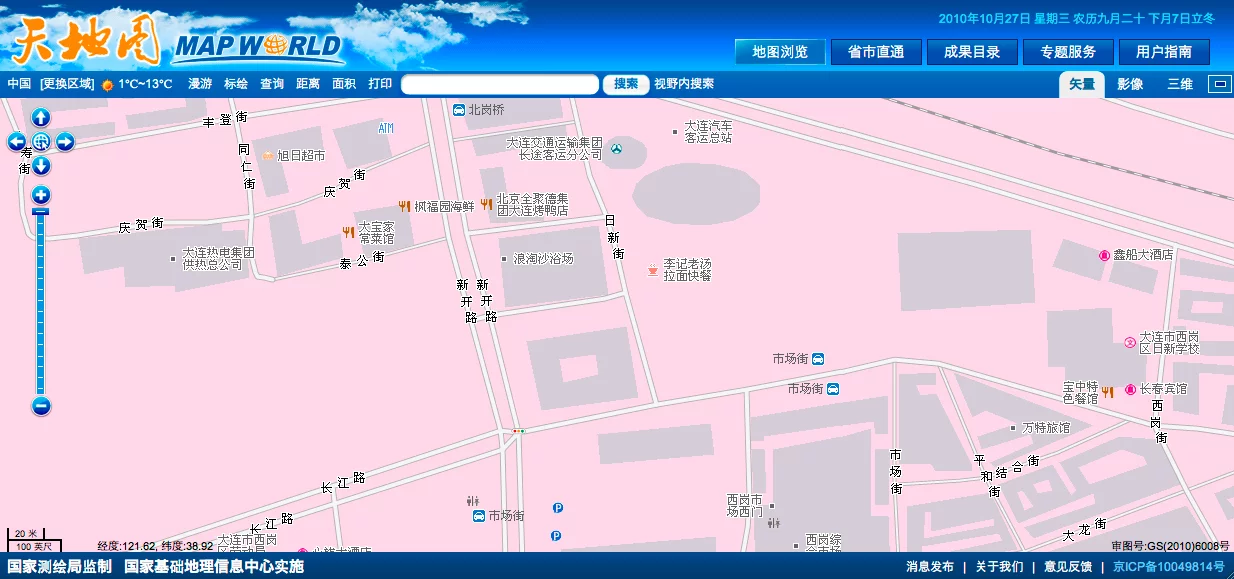Image resolution: width=1234 pixels, height=579 pixels.
Task: Open the 成果目录 tab
Action: tap(972, 52)
